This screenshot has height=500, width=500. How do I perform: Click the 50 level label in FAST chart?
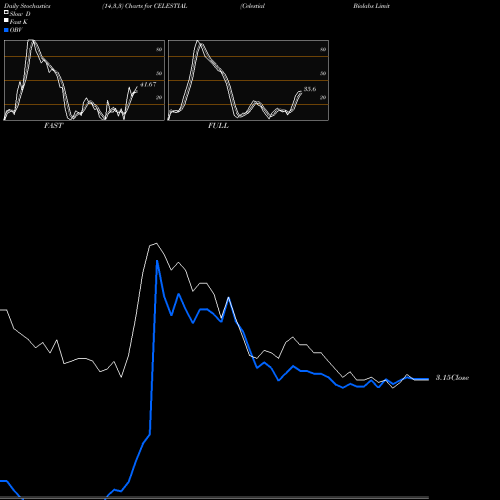[x=159, y=73]
